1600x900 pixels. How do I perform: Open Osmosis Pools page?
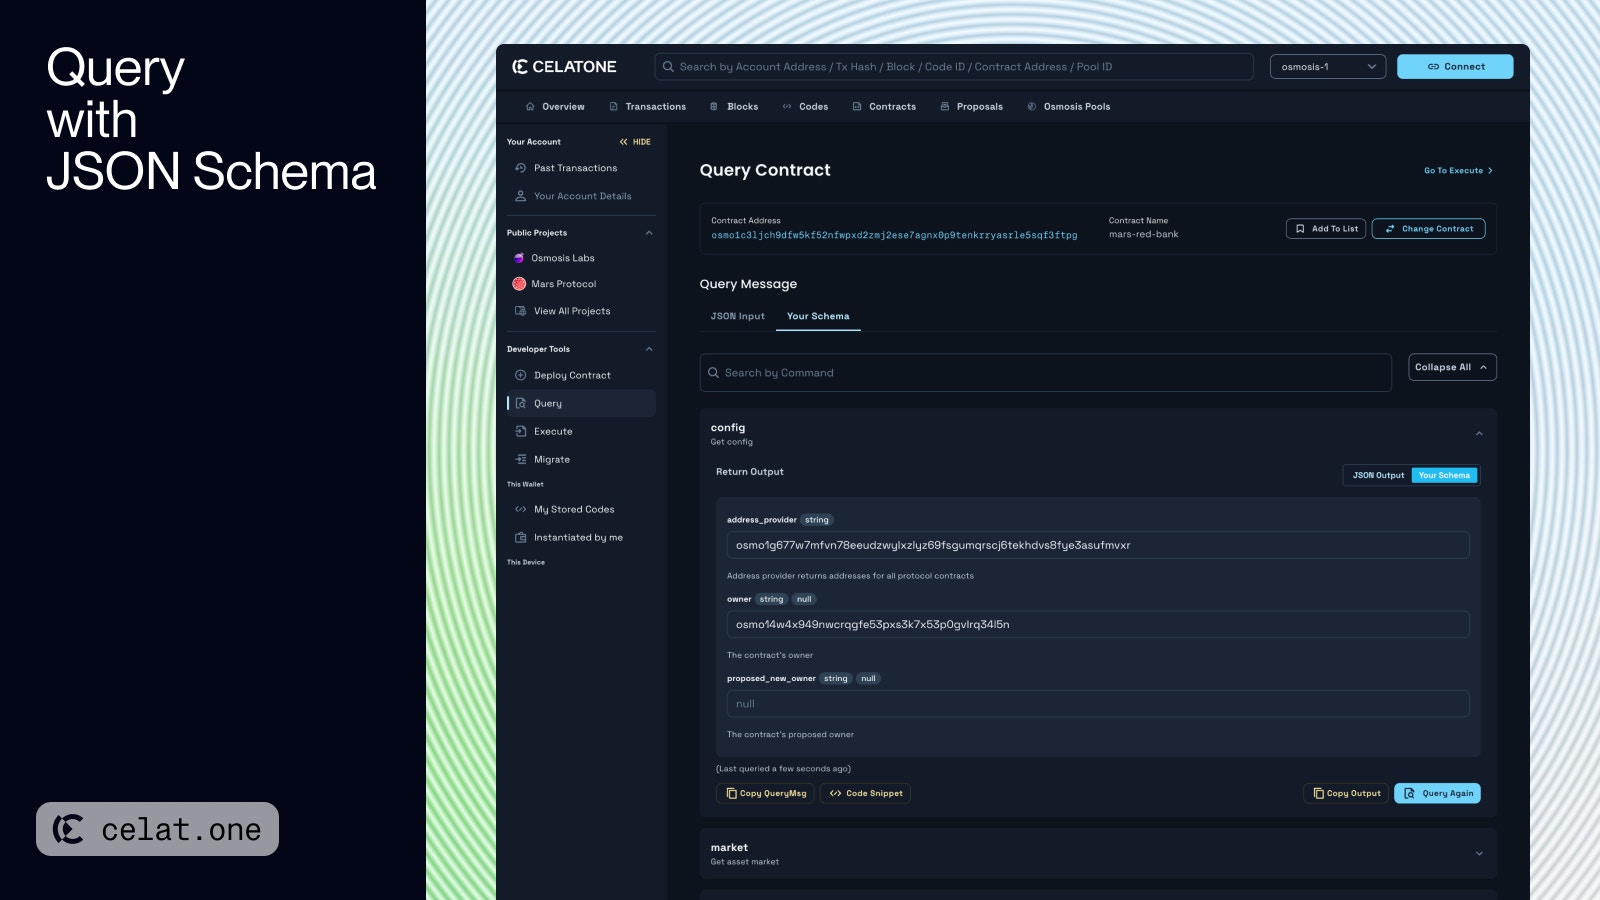click(1068, 107)
